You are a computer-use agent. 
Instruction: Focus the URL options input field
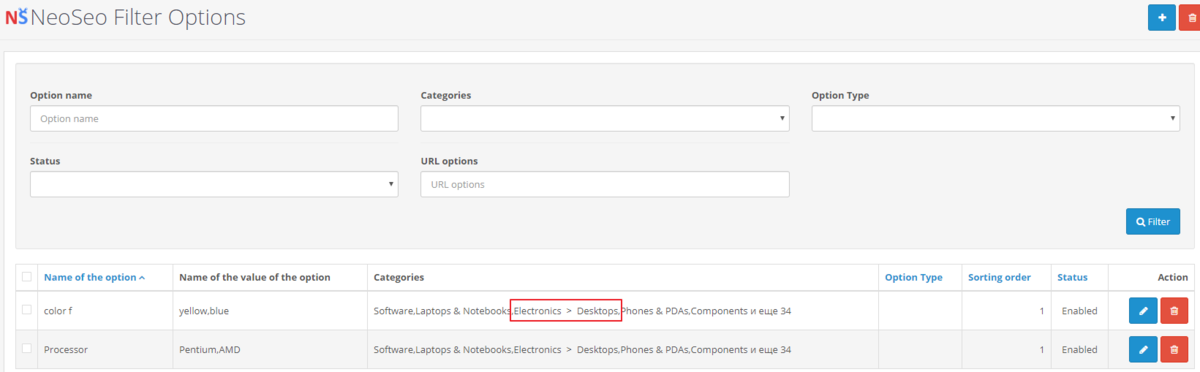[605, 184]
